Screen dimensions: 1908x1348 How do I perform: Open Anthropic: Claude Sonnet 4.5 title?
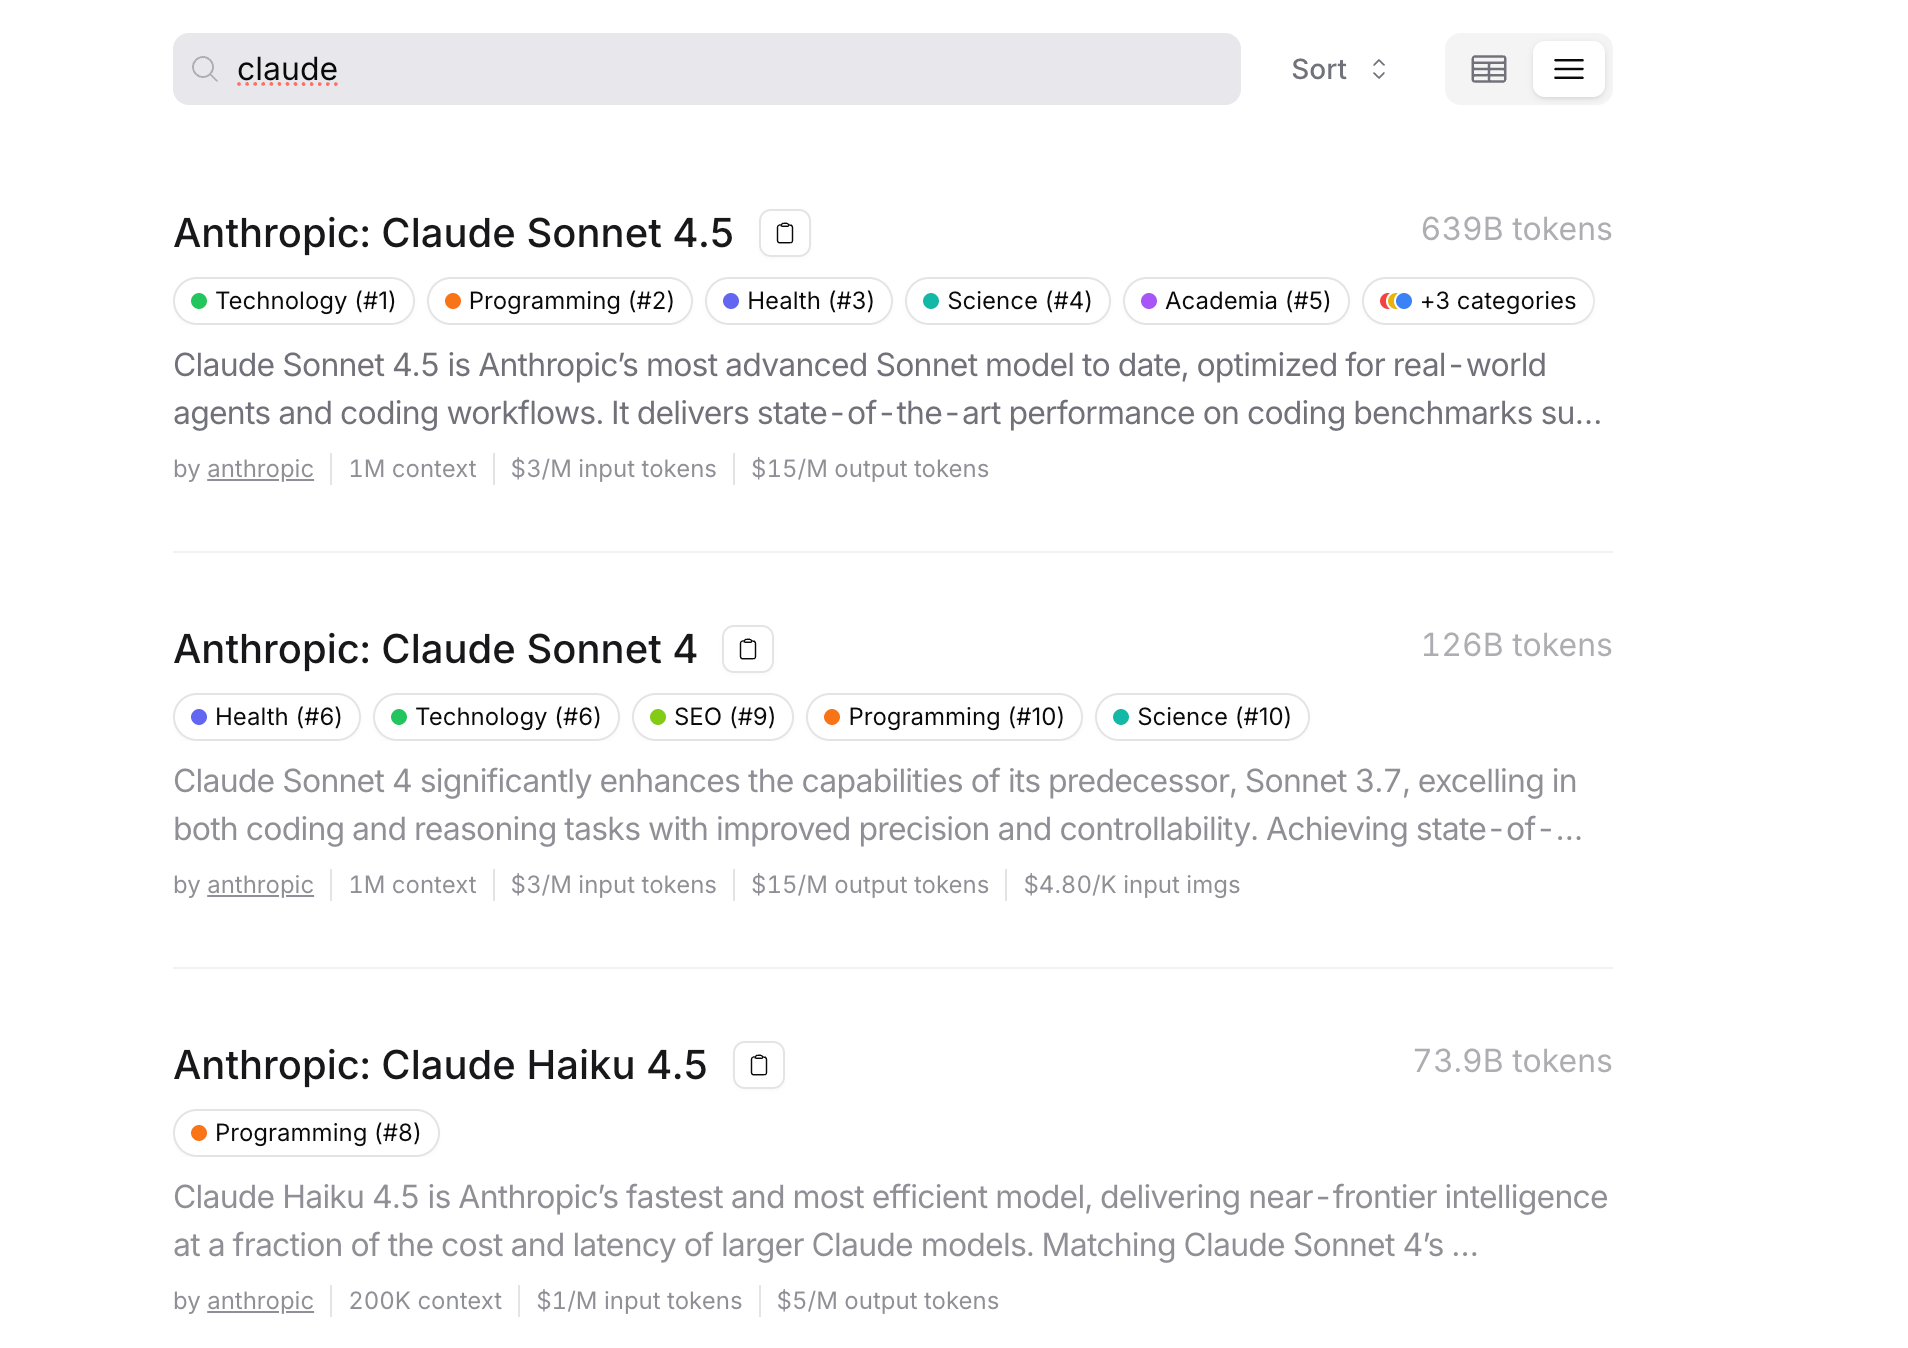coord(454,233)
